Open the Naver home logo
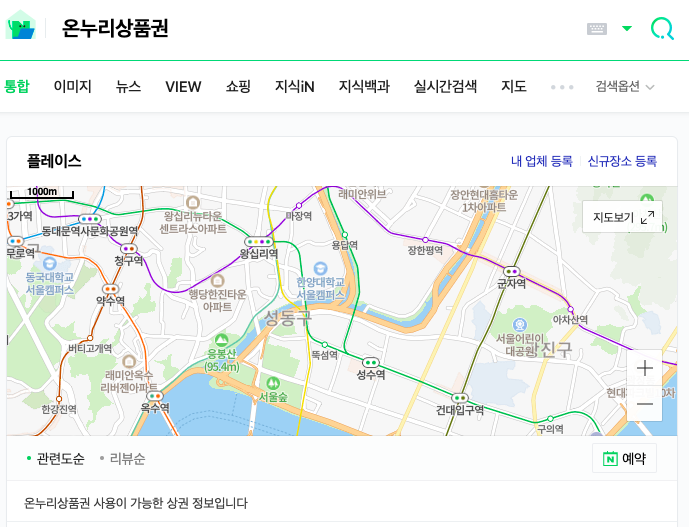This screenshot has height=527, width=689. (20, 26)
